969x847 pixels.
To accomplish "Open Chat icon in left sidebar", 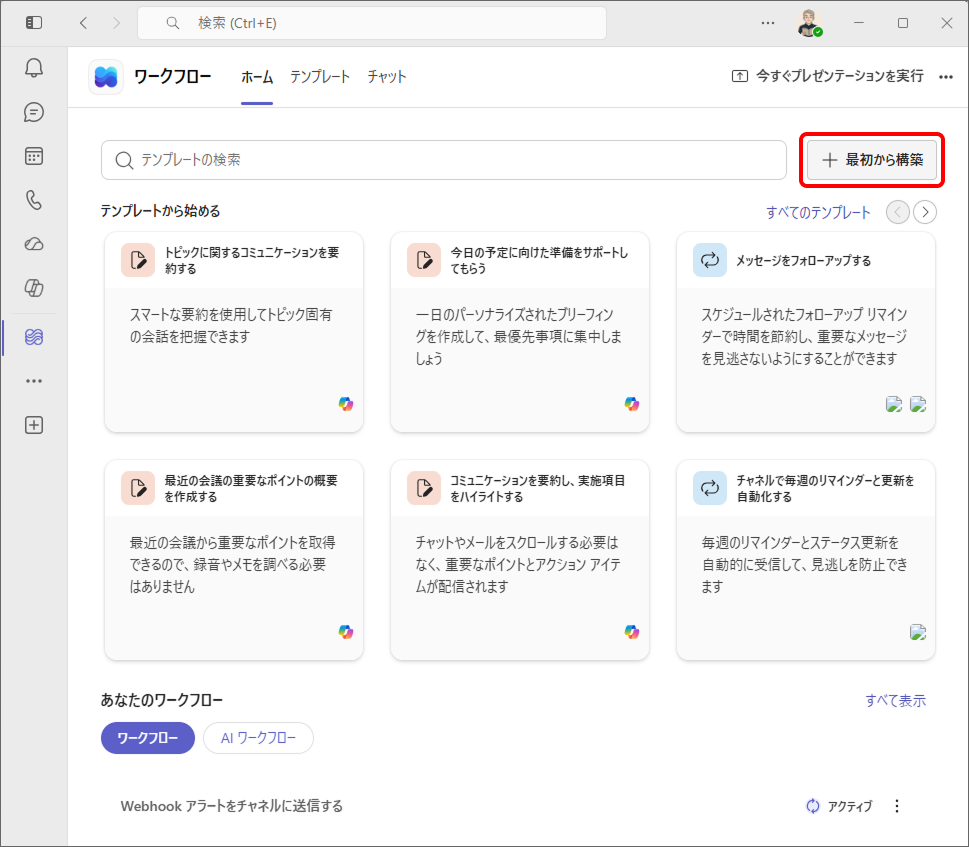I will coord(34,112).
